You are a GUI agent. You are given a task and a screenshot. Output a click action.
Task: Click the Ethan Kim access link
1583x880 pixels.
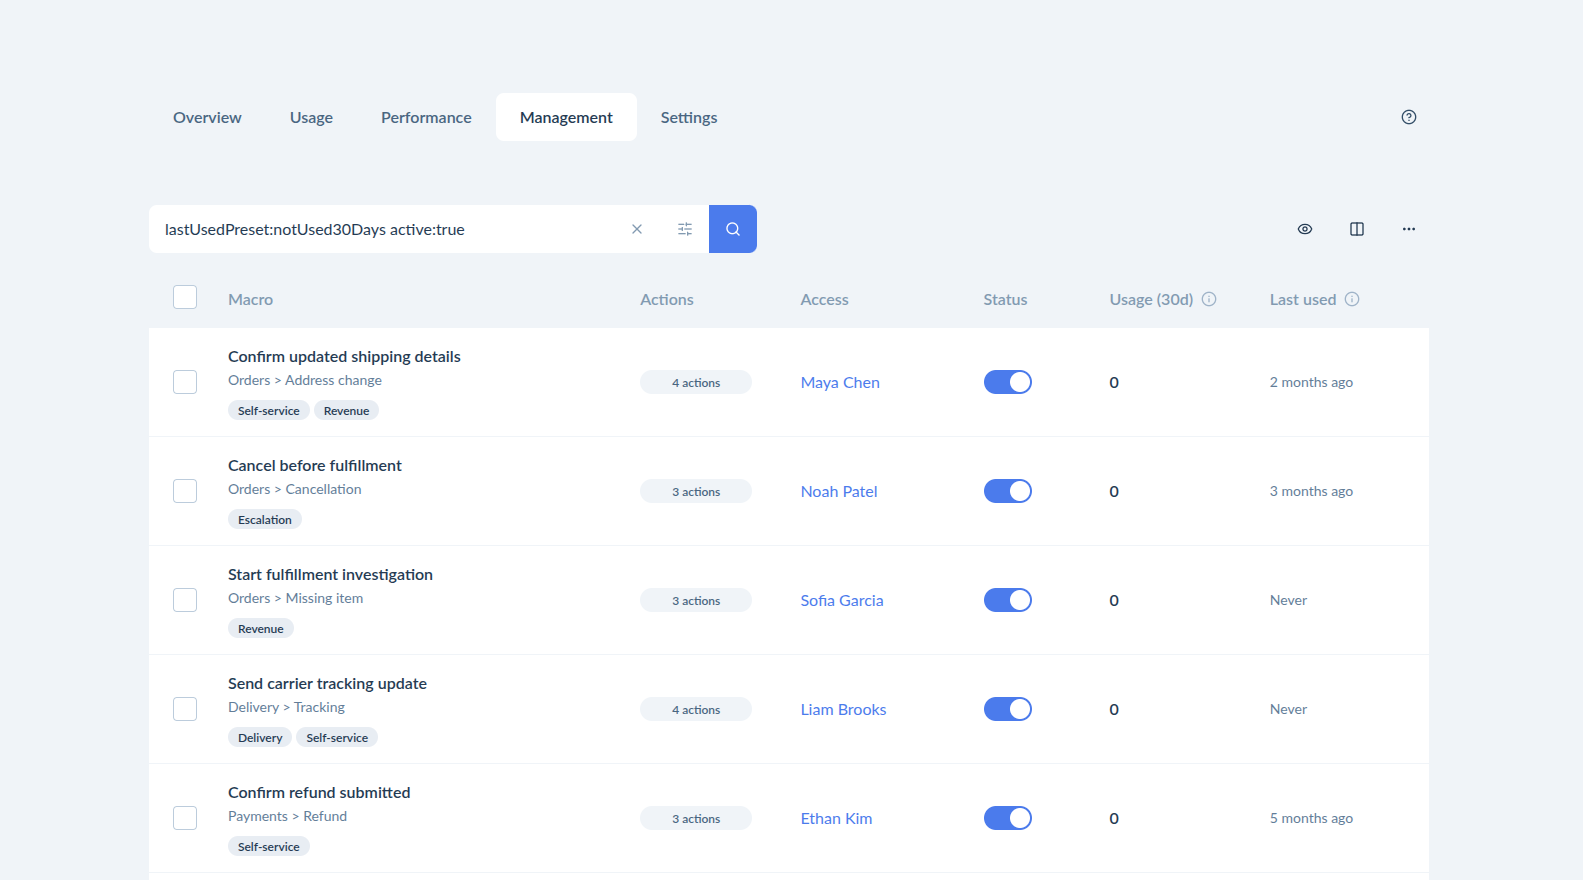coord(836,818)
